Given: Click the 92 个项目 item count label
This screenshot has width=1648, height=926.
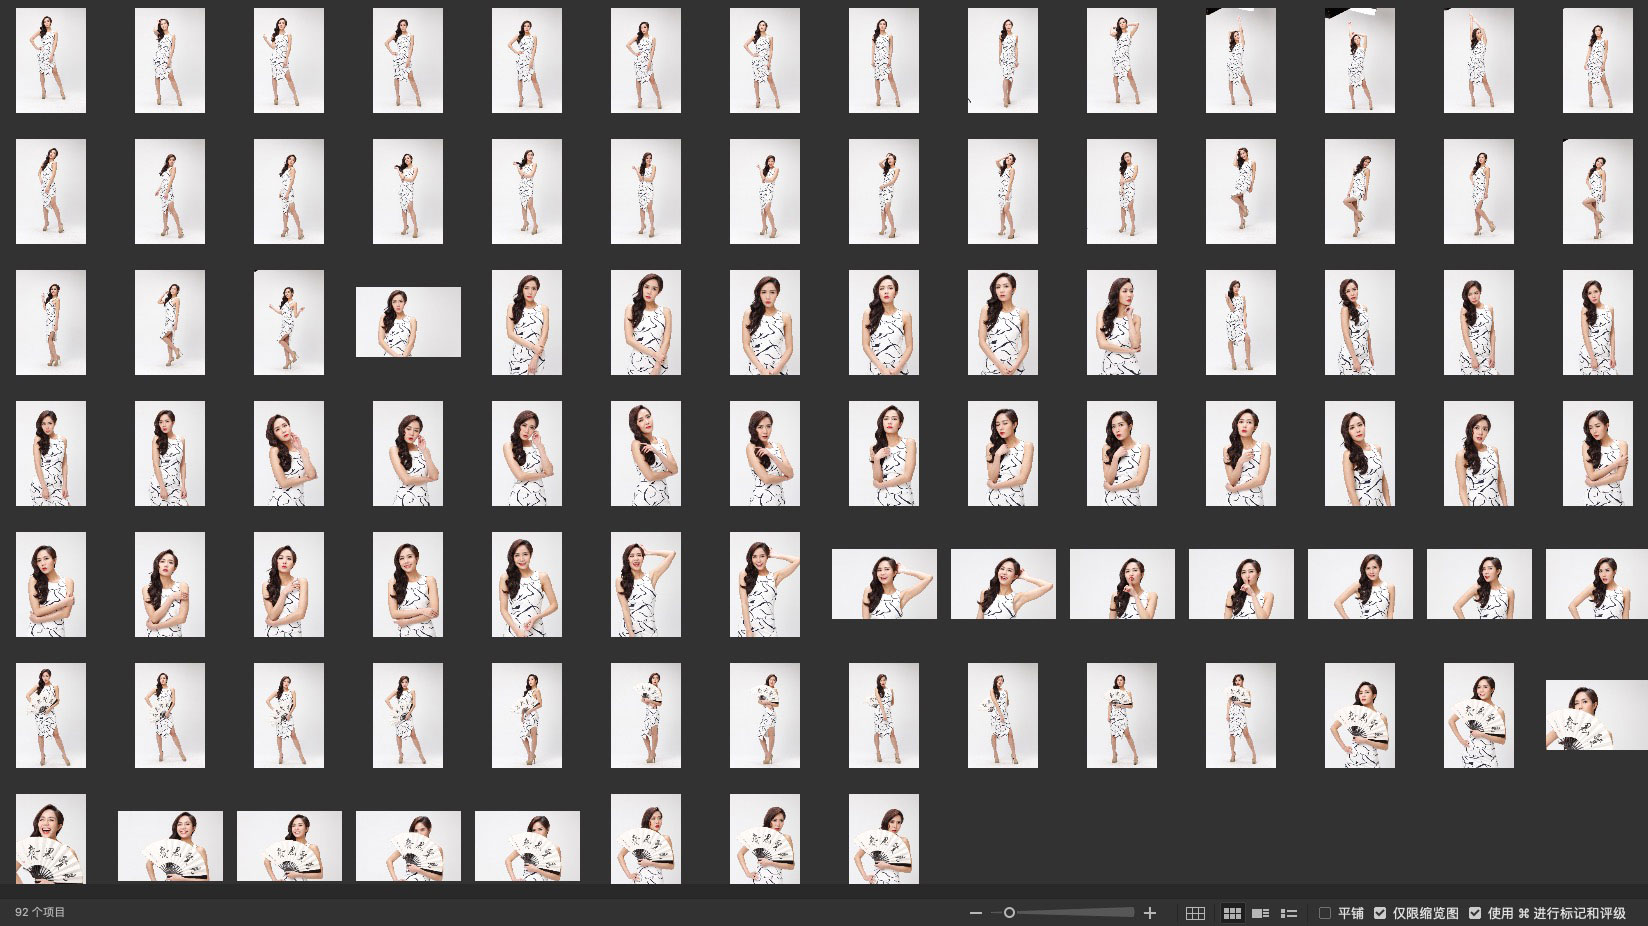Looking at the screenshot, I should coord(40,913).
